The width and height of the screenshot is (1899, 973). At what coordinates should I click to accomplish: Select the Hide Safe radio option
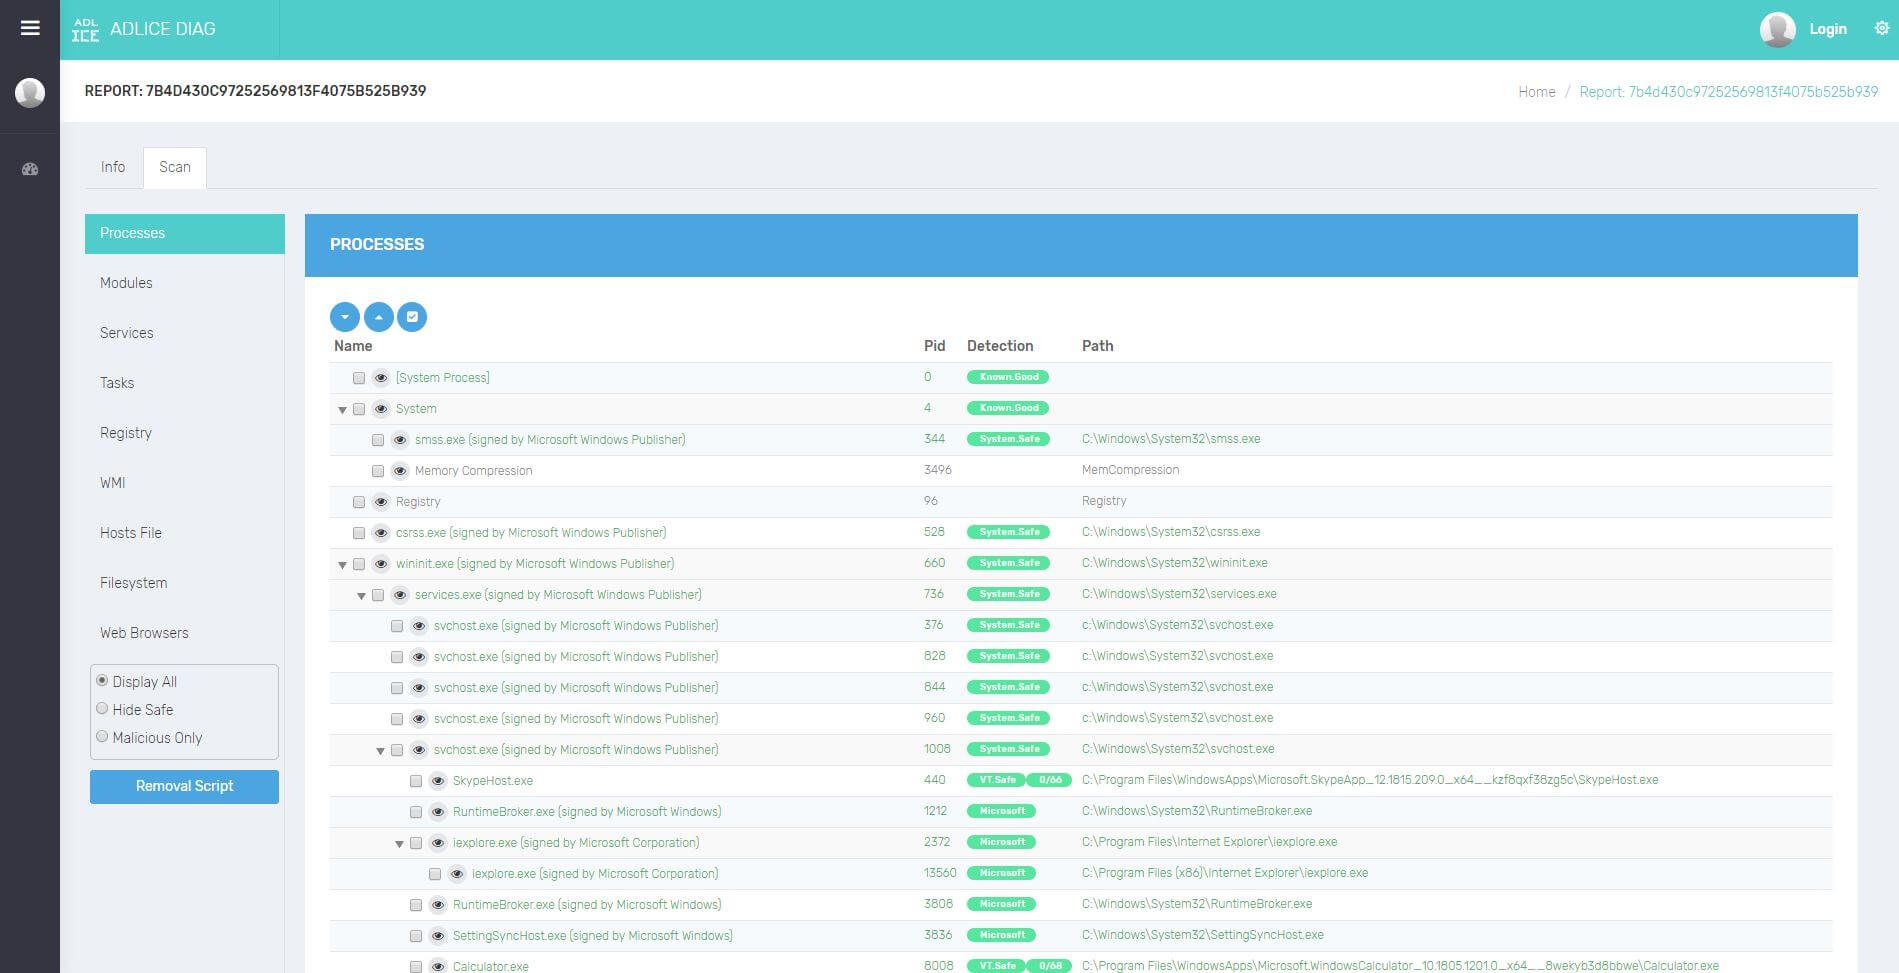pos(102,709)
